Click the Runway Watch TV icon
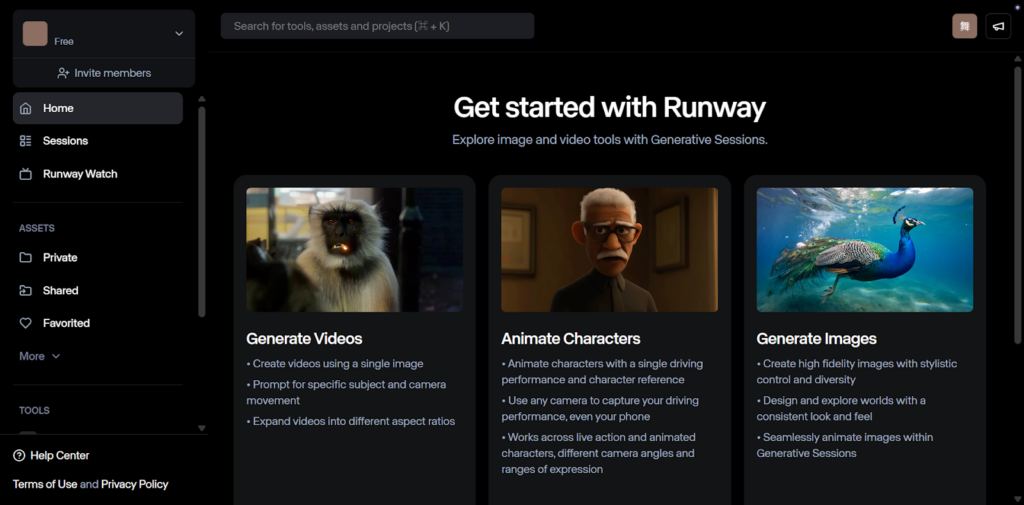1024x505 pixels. 25,174
